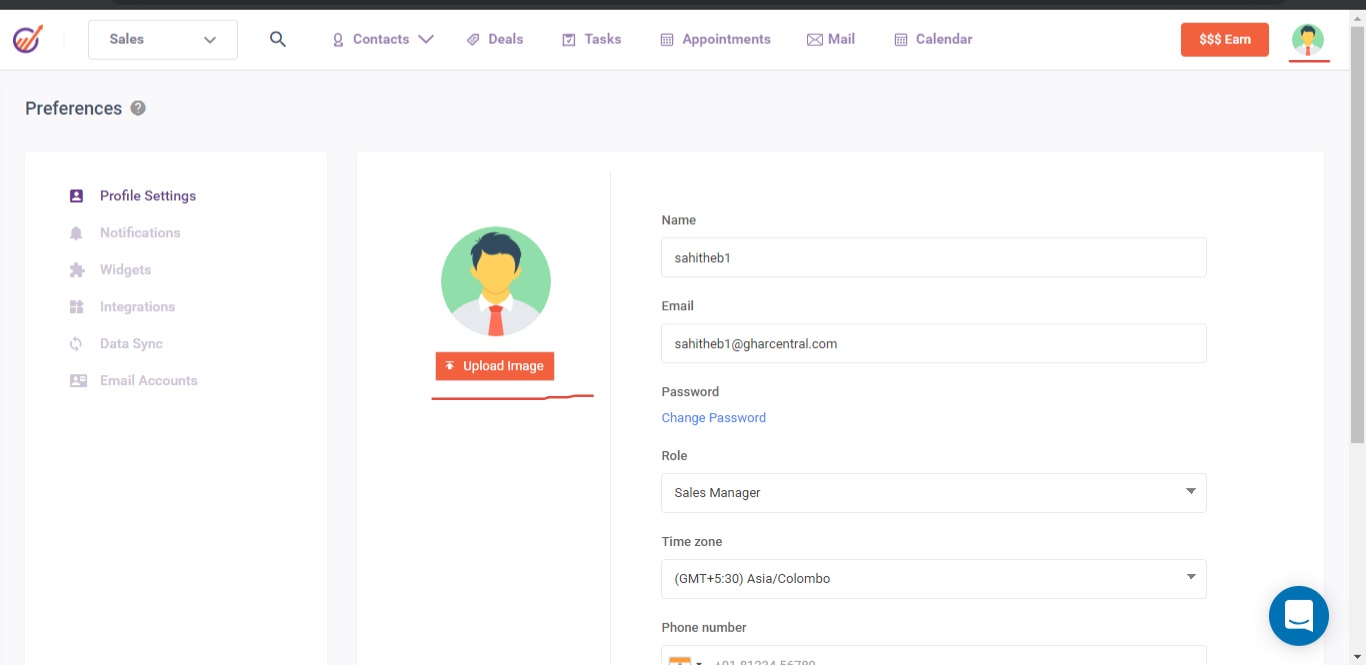This screenshot has height=665, width=1366.
Task: Open the live chat bubble icon
Action: point(1298,616)
